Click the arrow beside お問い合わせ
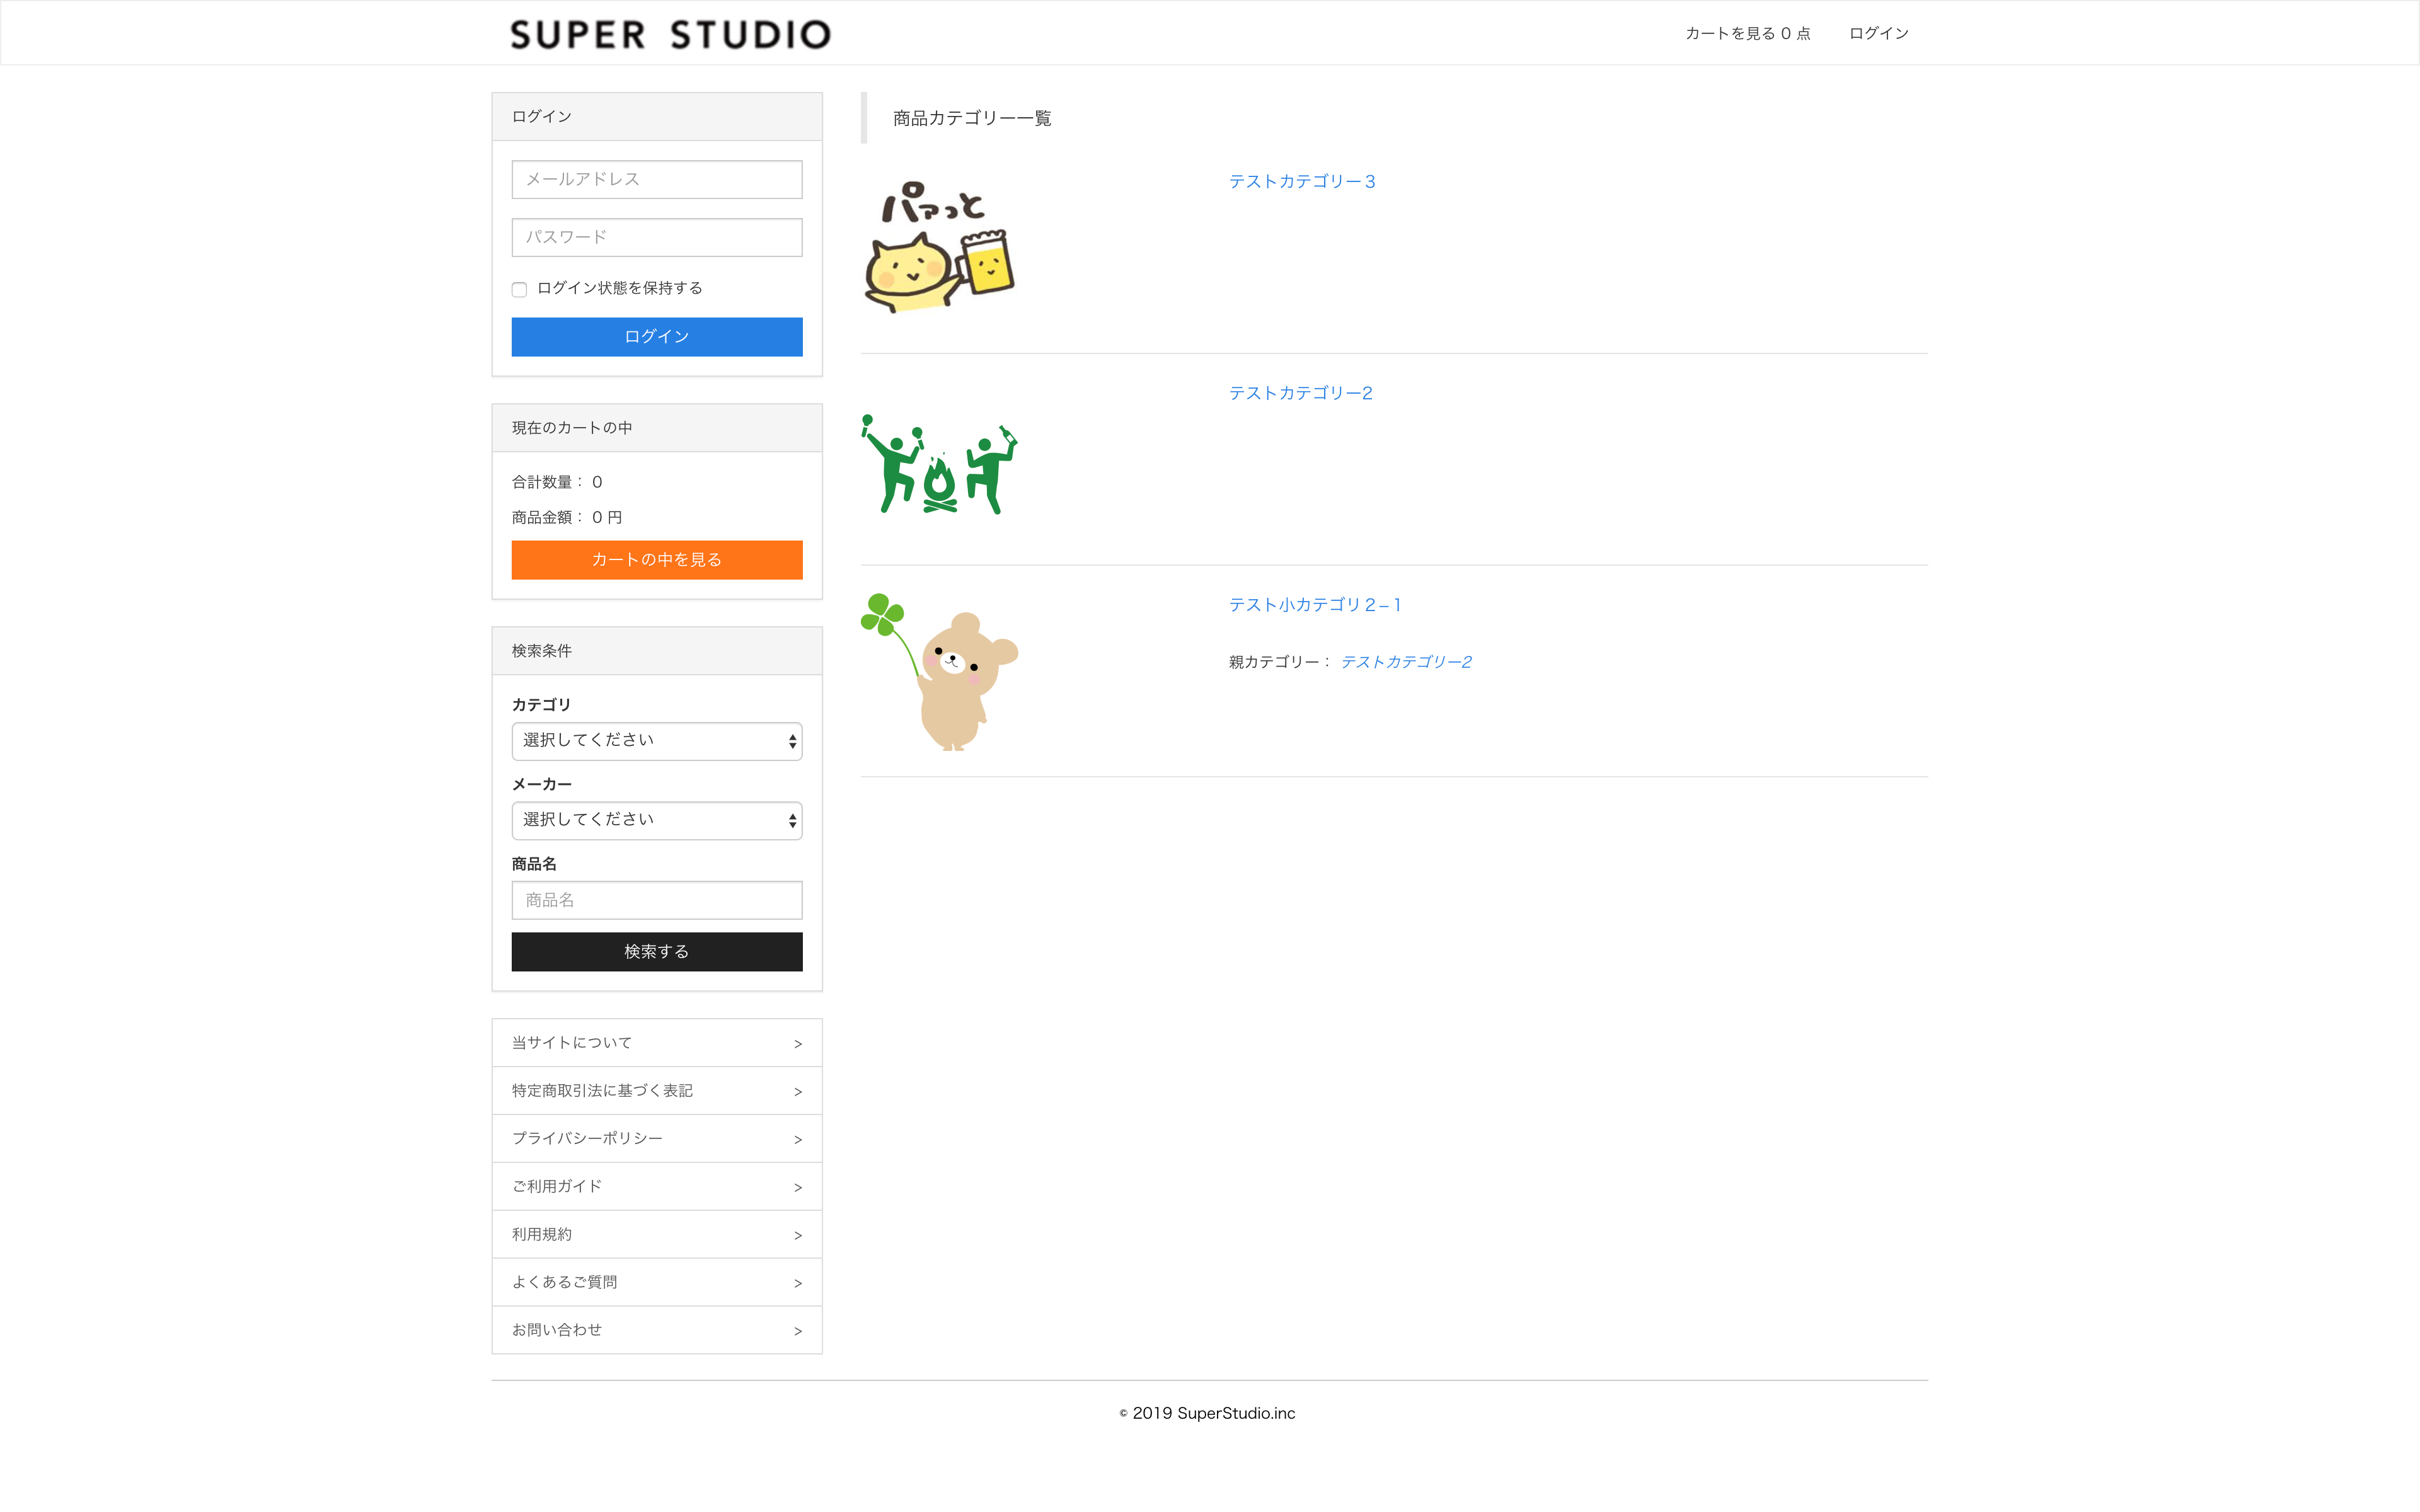Screen dimensions: 2420x1512 tap(798, 1331)
